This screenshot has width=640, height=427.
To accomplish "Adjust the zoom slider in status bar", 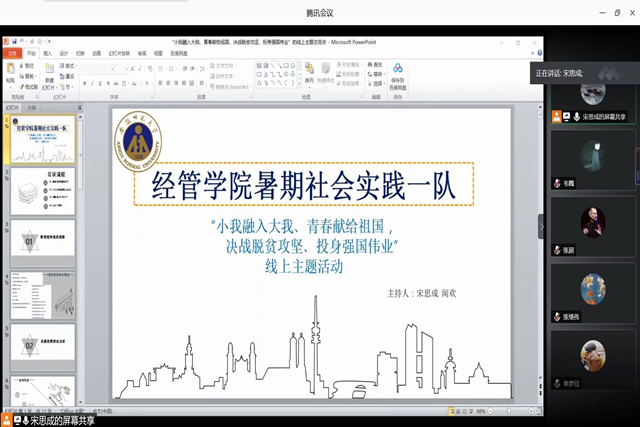I will 510,411.
